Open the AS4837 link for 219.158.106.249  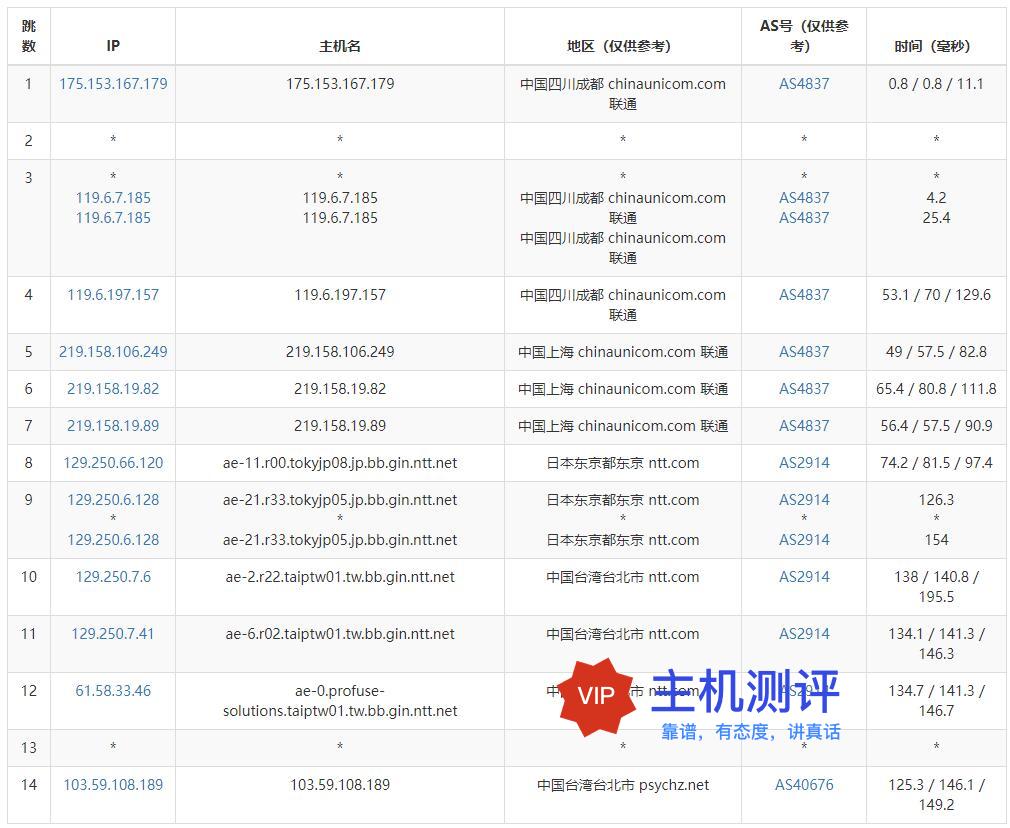pyautogui.click(x=804, y=352)
